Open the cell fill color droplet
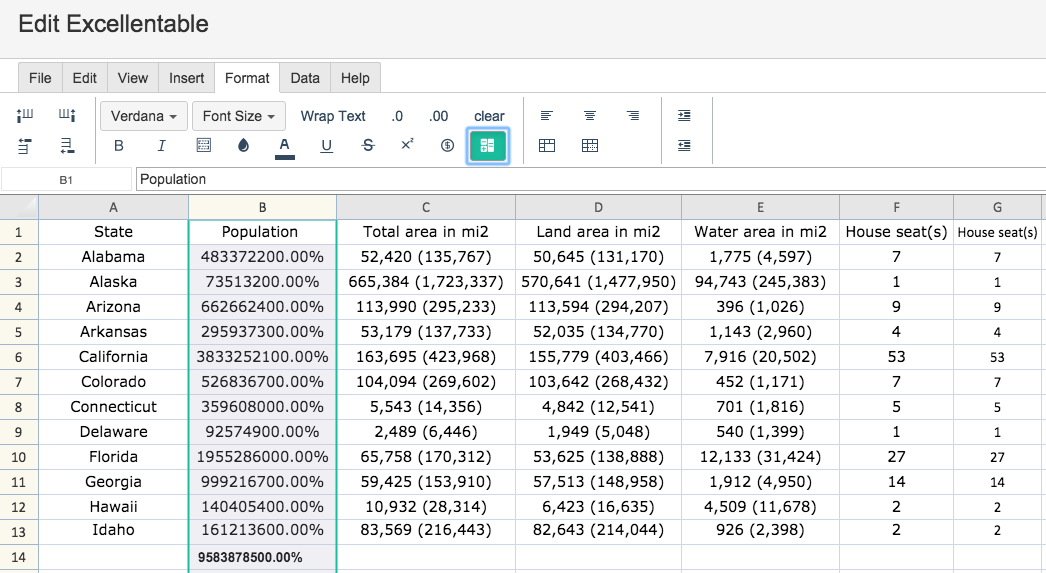Viewport: 1046px width, 573px height. [x=243, y=145]
